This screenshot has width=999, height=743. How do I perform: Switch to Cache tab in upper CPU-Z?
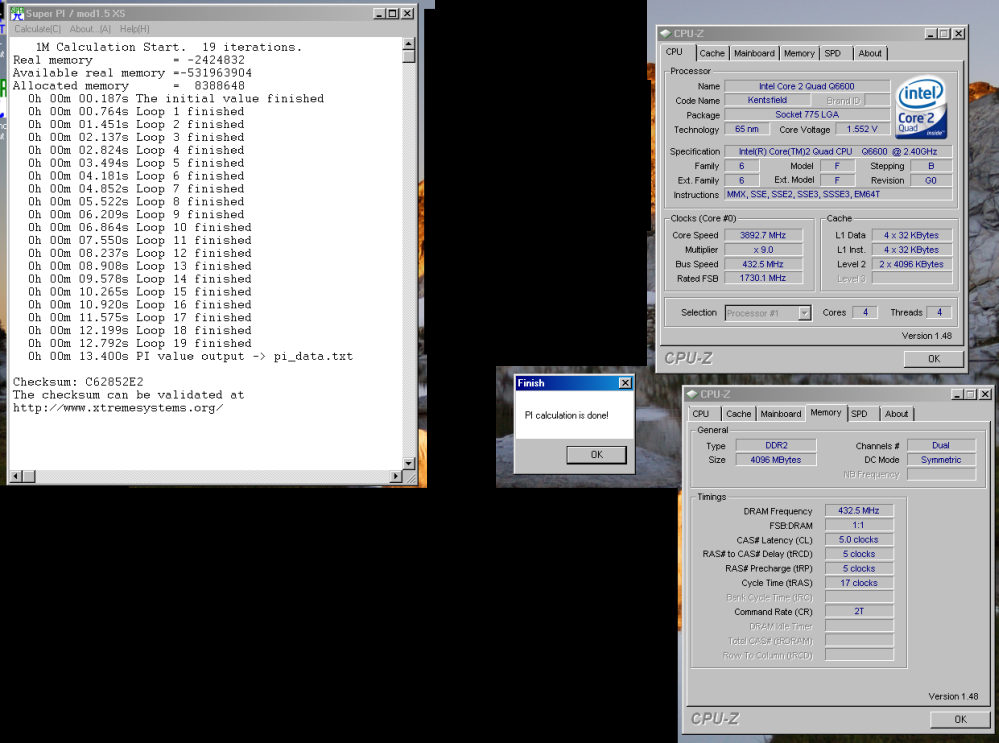[712, 54]
